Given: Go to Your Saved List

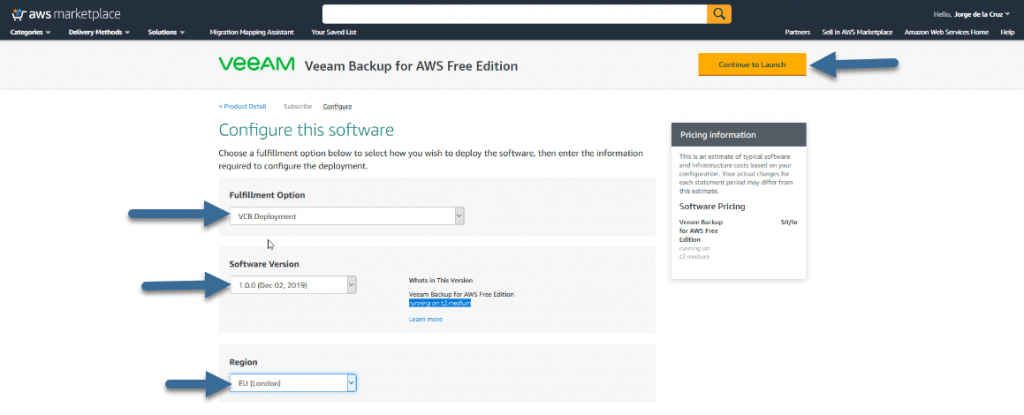Looking at the screenshot, I should tap(334, 32).
